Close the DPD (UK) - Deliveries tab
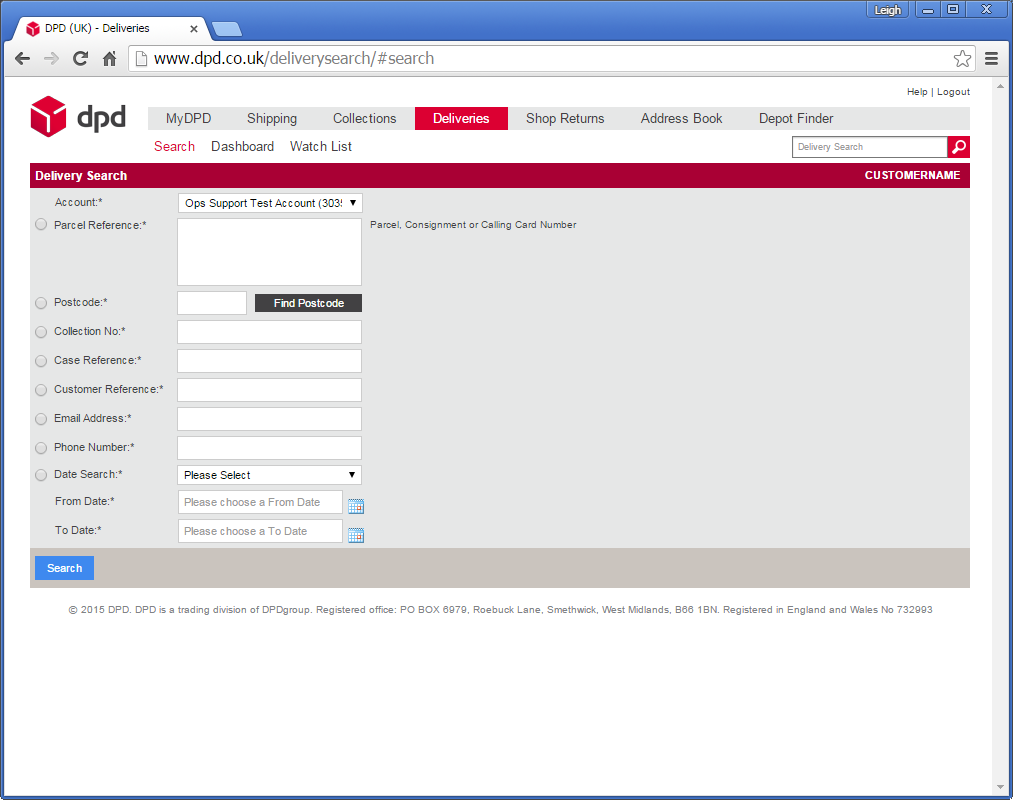This screenshot has width=1013, height=800. click(194, 28)
